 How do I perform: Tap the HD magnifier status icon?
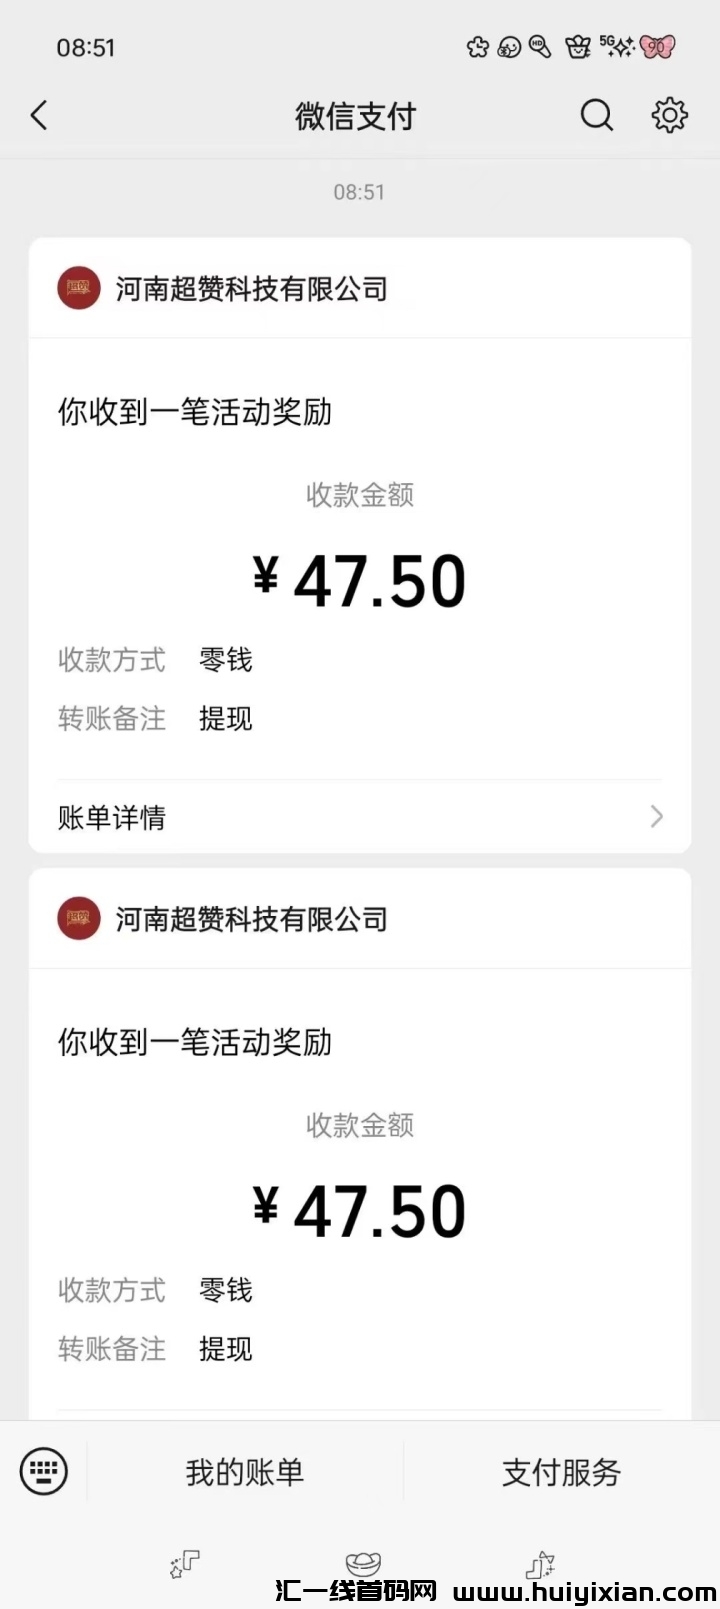pyautogui.click(x=540, y=47)
